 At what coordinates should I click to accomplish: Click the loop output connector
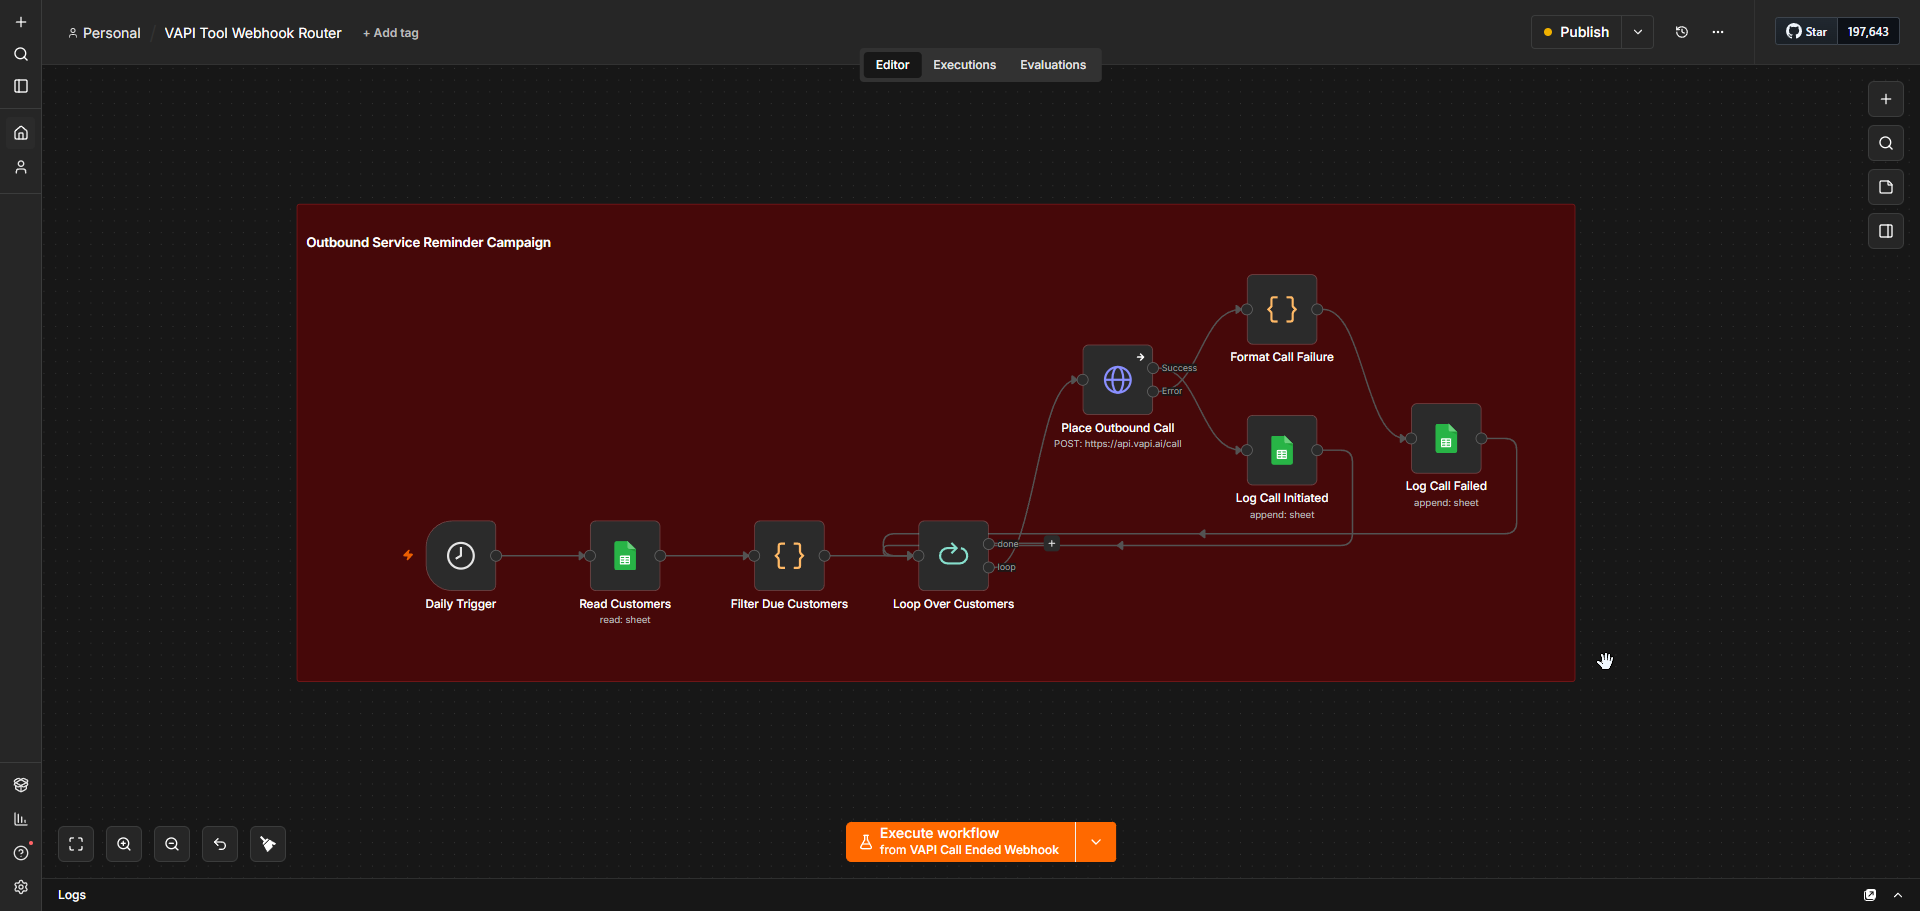click(989, 567)
